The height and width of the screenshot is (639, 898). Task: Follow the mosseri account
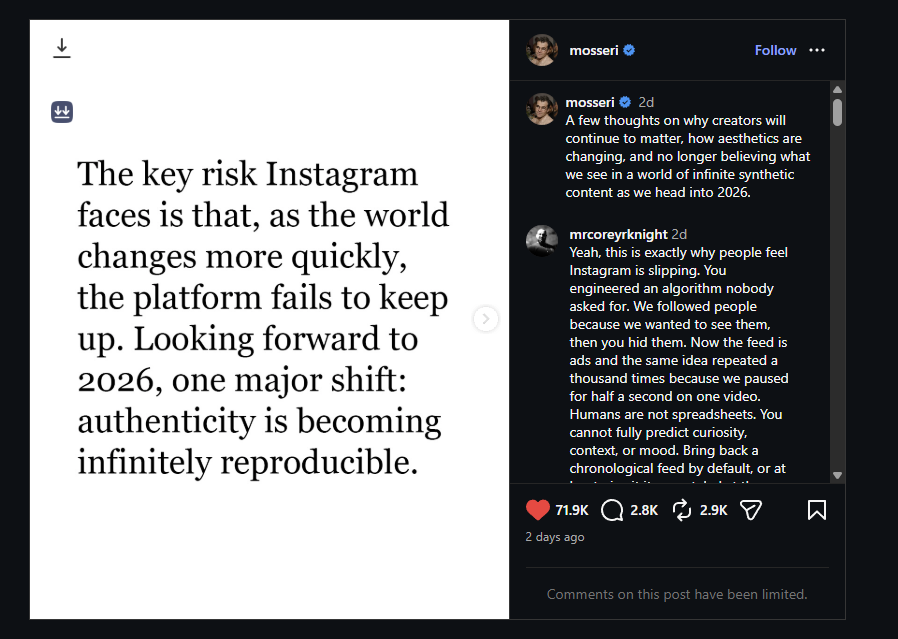click(x=775, y=50)
